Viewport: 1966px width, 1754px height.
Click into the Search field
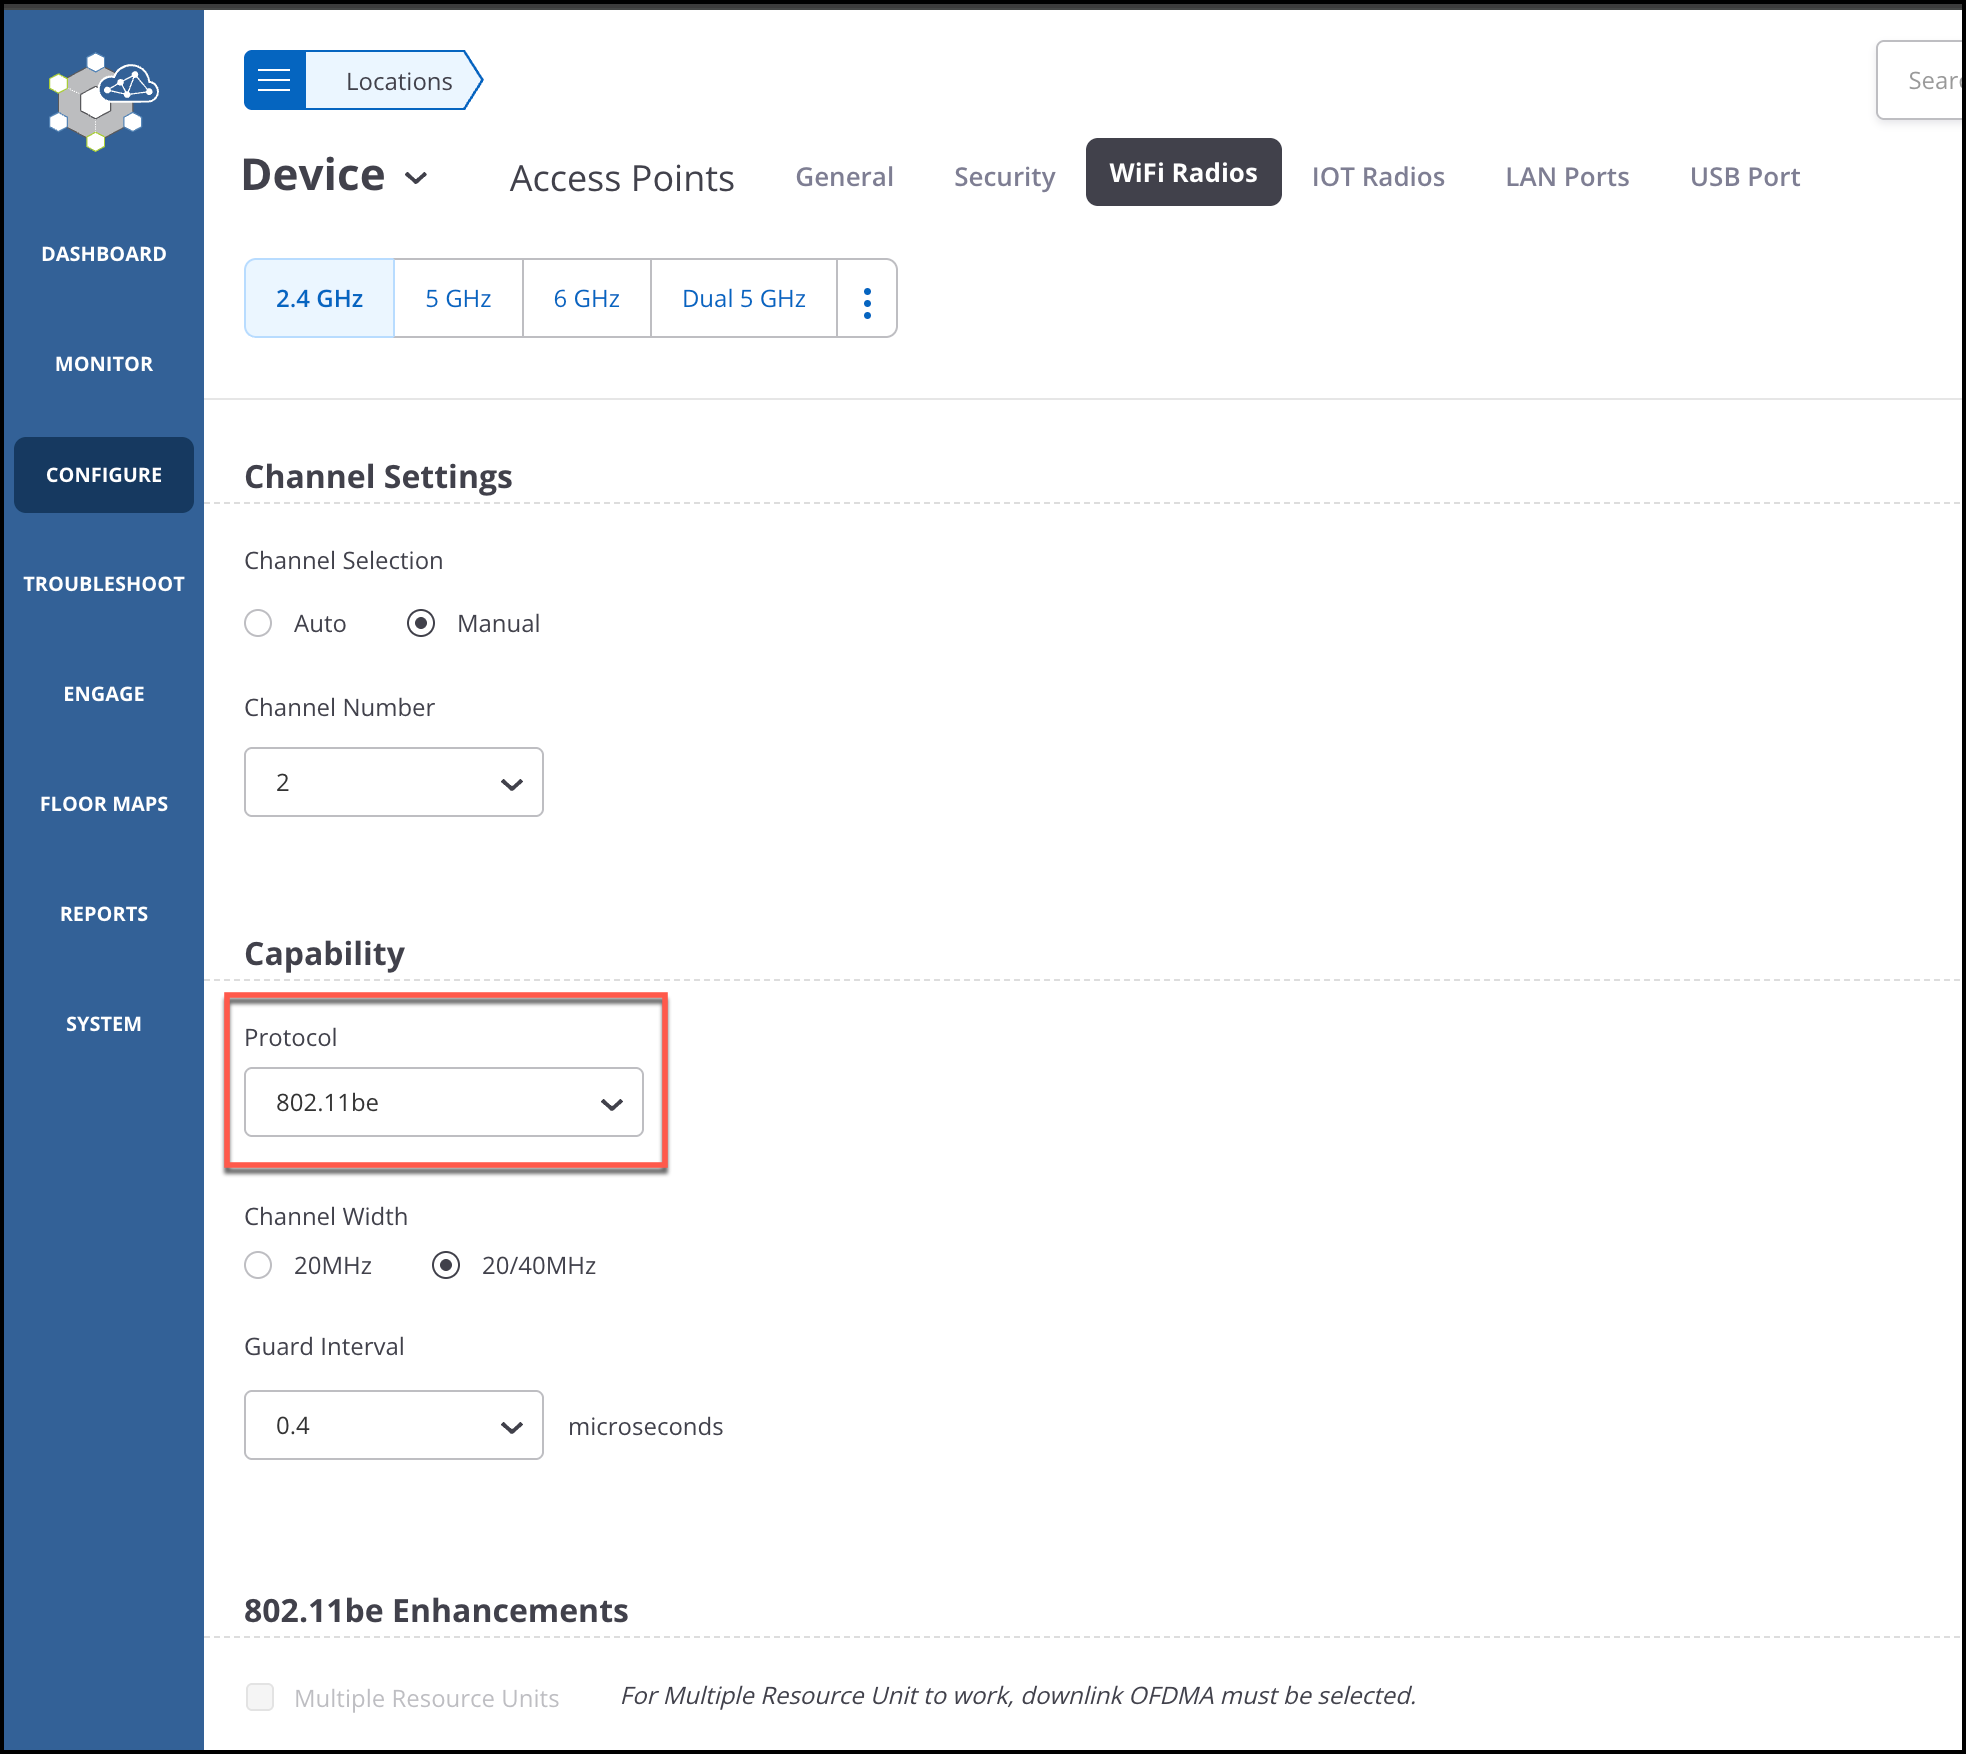click(1926, 81)
